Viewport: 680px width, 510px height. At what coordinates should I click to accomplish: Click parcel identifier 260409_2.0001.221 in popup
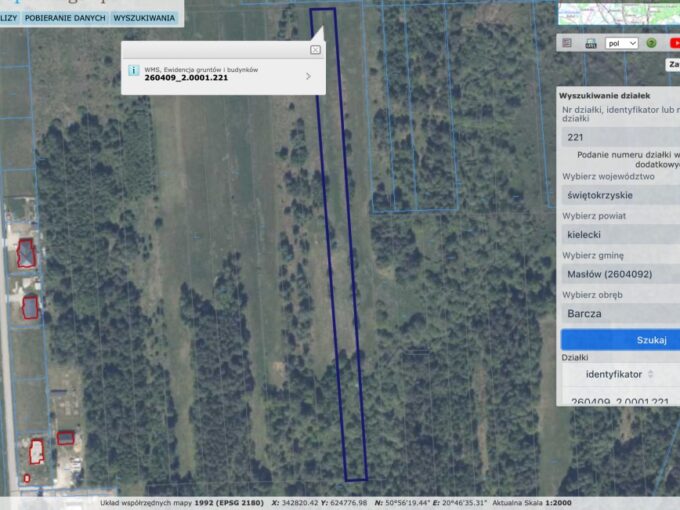(x=186, y=78)
